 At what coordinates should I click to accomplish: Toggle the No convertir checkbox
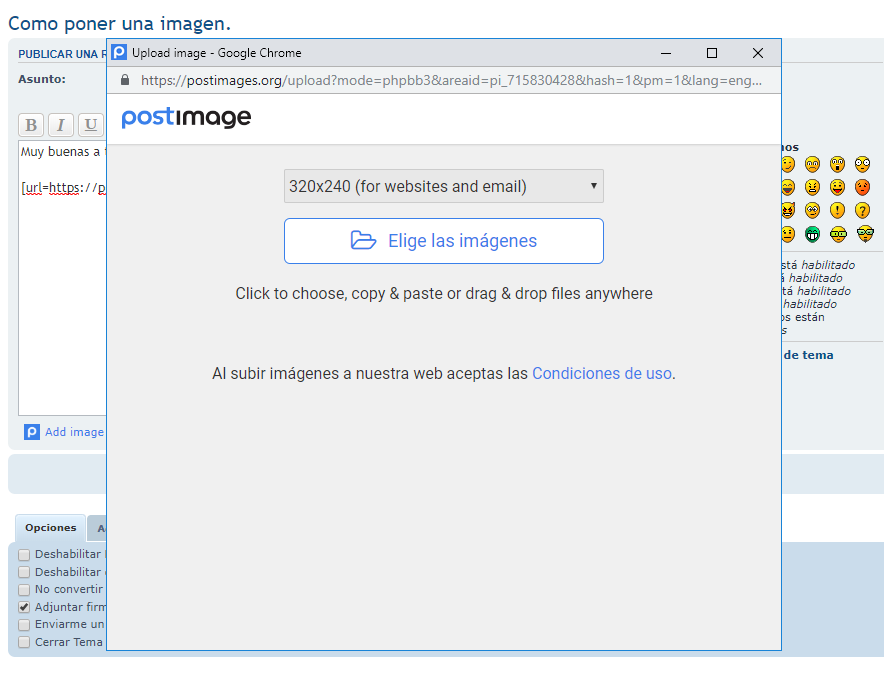24,590
